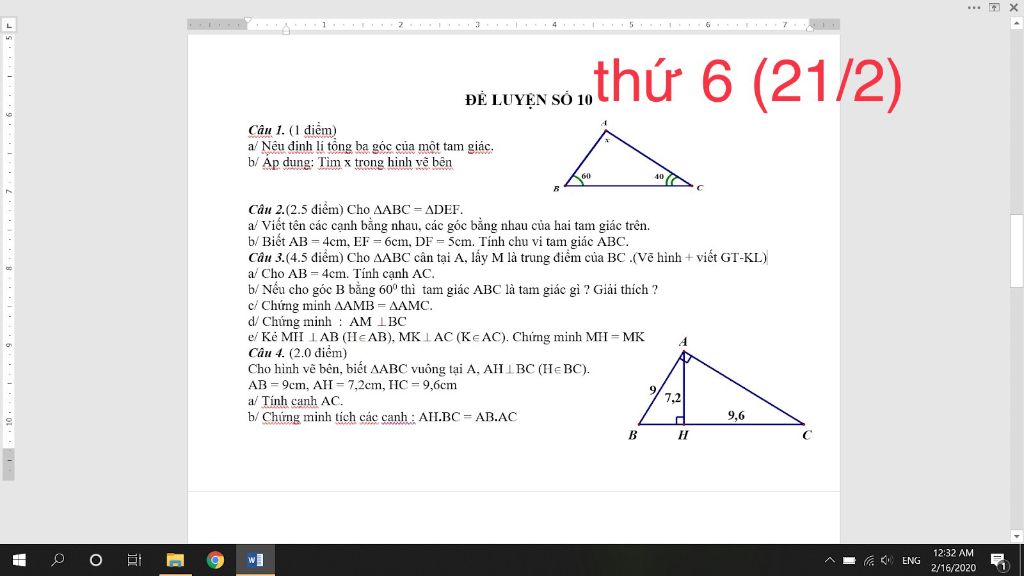Open volume speaker icon
1024x576 pixels.
886,560
